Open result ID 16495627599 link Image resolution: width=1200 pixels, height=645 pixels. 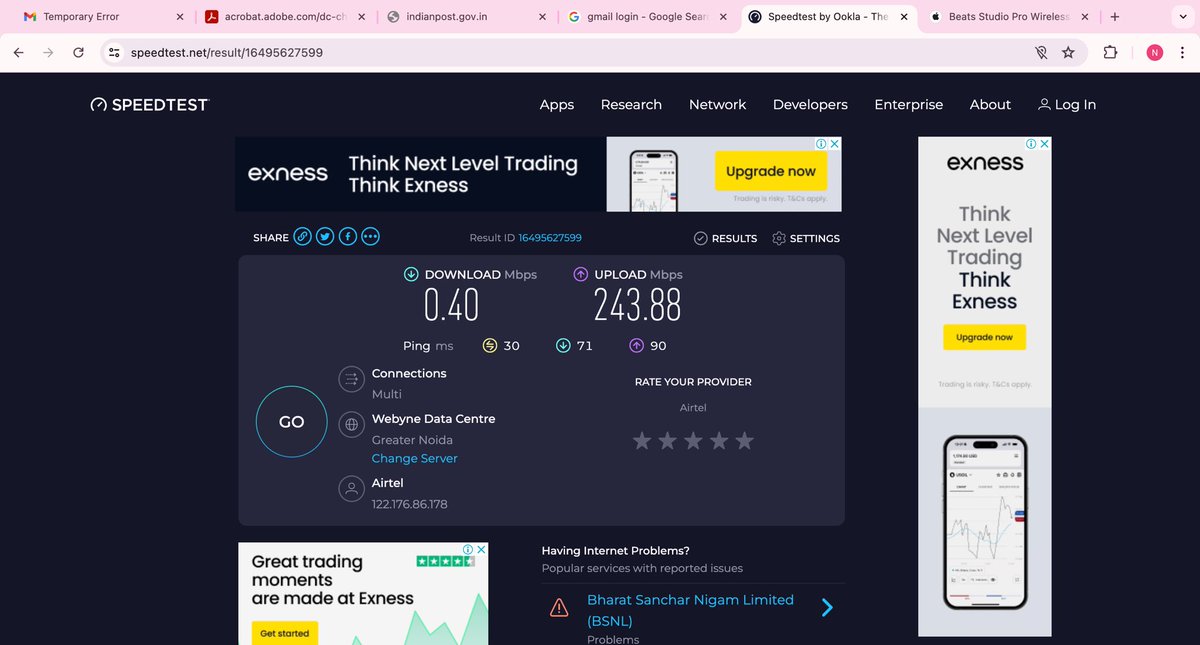(x=550, y=238)
